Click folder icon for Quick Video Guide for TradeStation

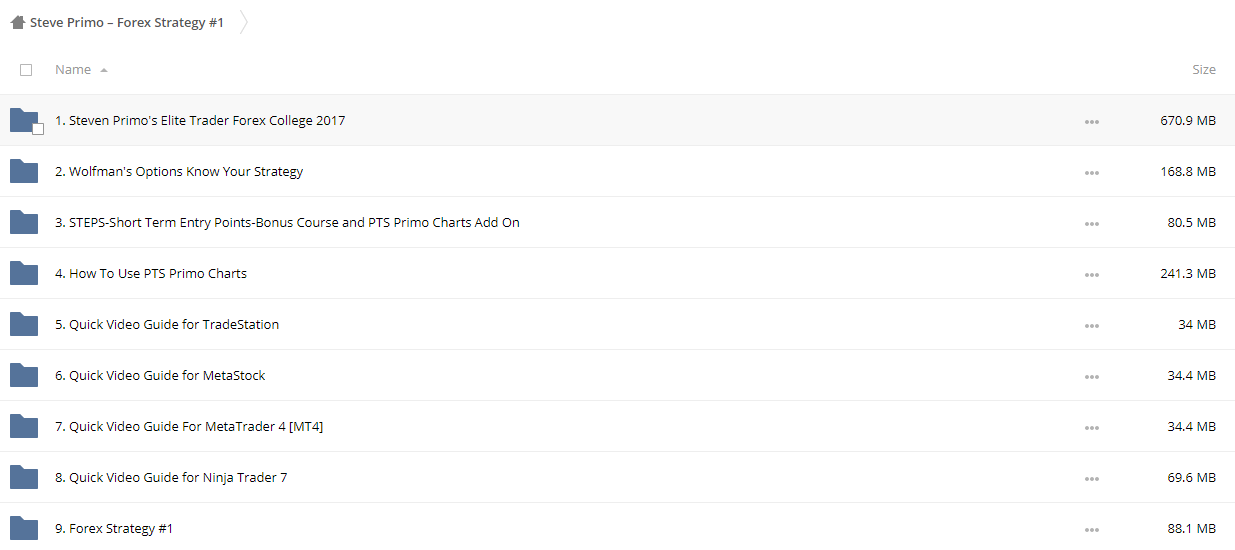(24, 325)
